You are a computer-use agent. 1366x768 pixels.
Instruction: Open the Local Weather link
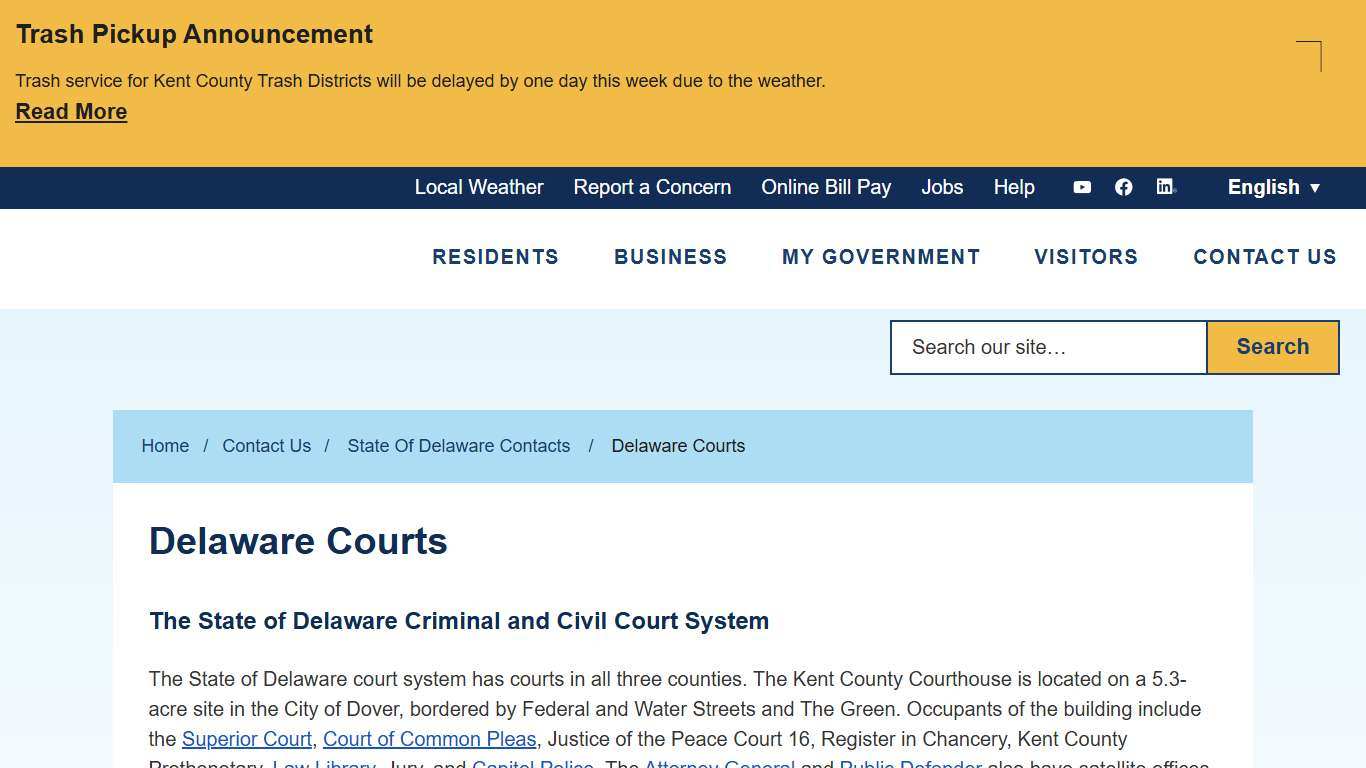(478, 187)
